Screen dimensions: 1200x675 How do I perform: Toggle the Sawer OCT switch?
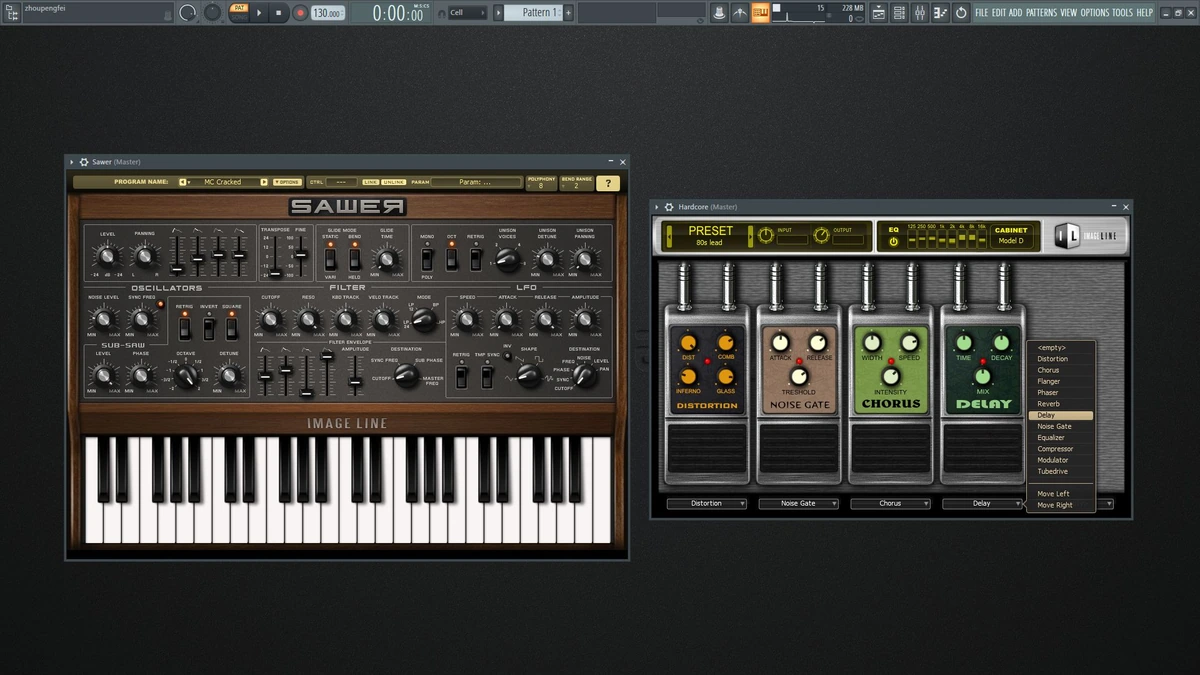(451, 258)
